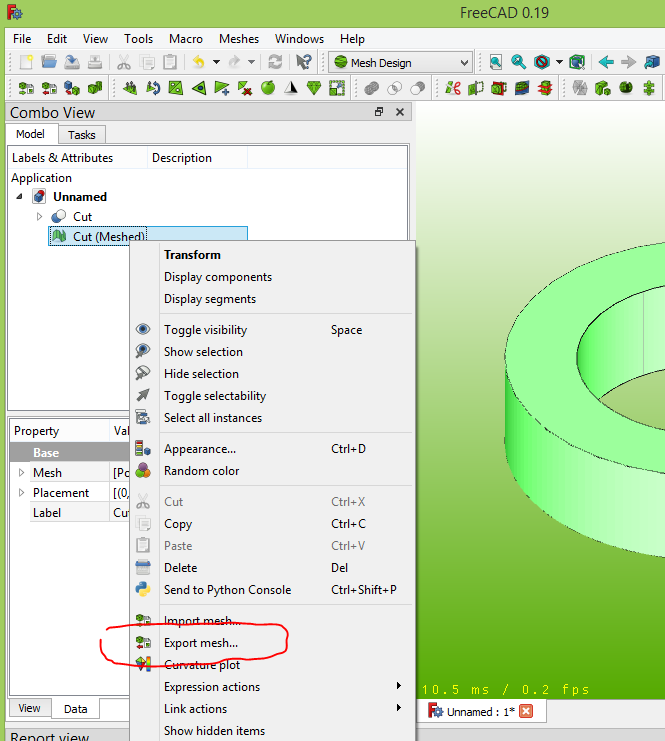Image resolution: width=665 pixels, height=741 pixels.
Task: Close the Unnamed : 1* document tab
Action: pos(526,711)
